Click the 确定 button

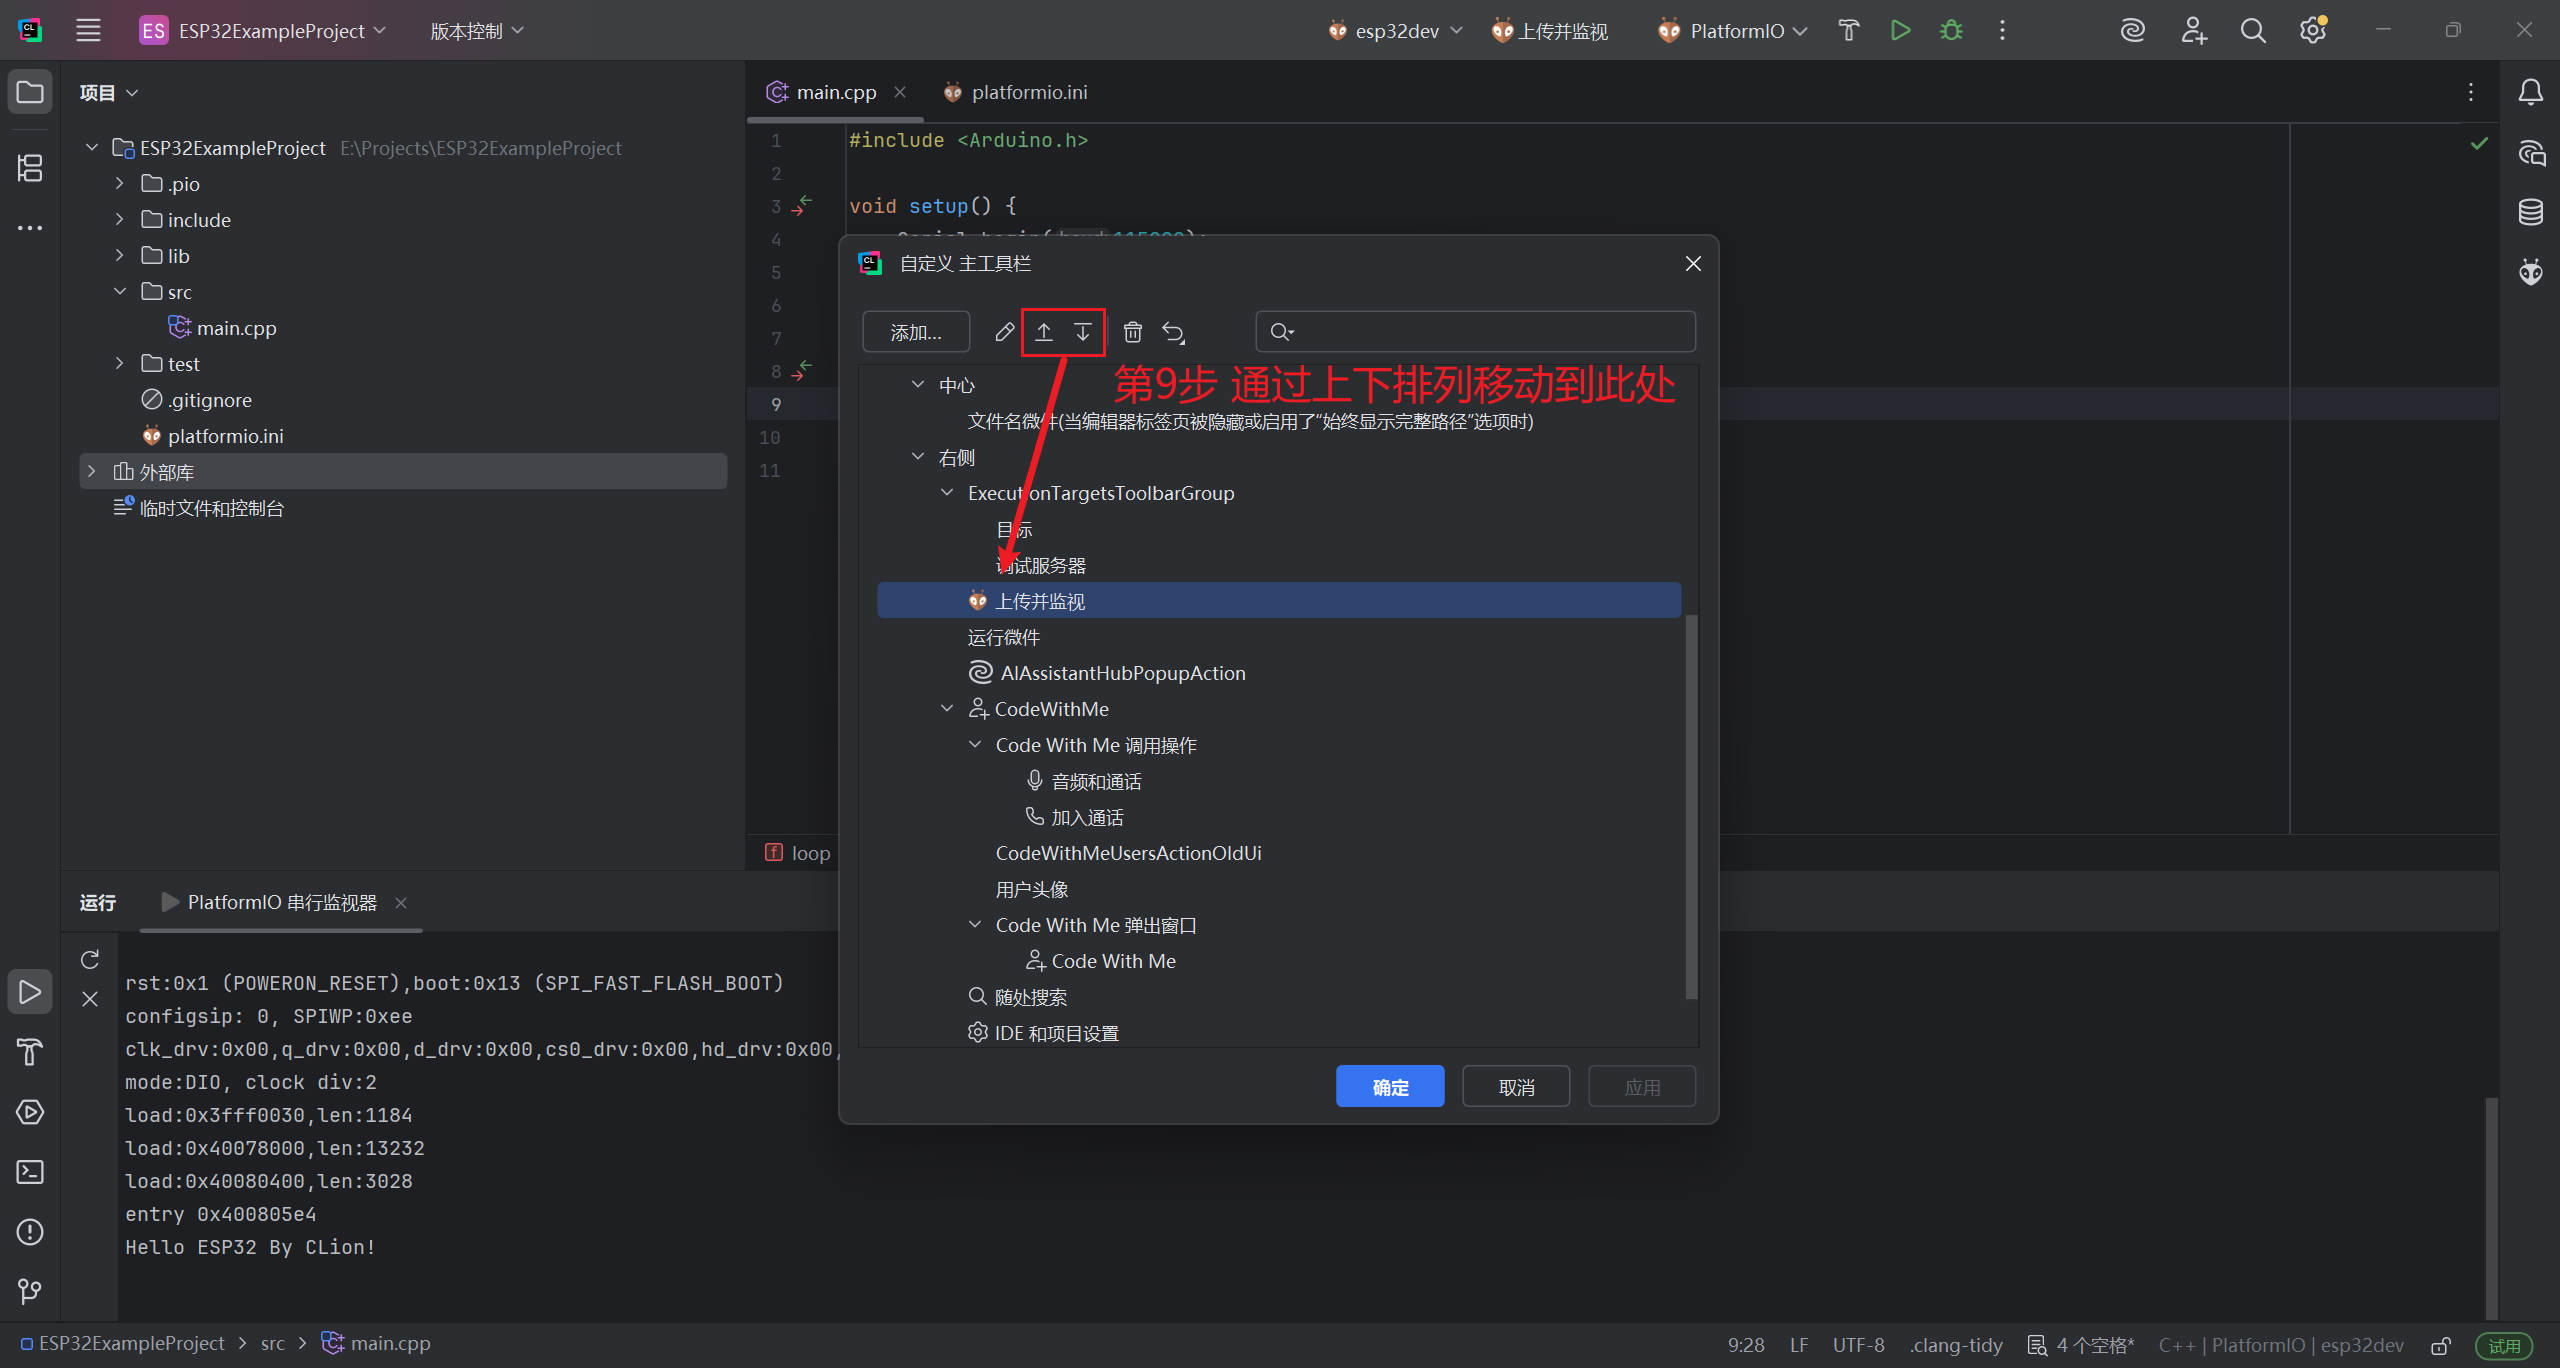[1389, 1087]
